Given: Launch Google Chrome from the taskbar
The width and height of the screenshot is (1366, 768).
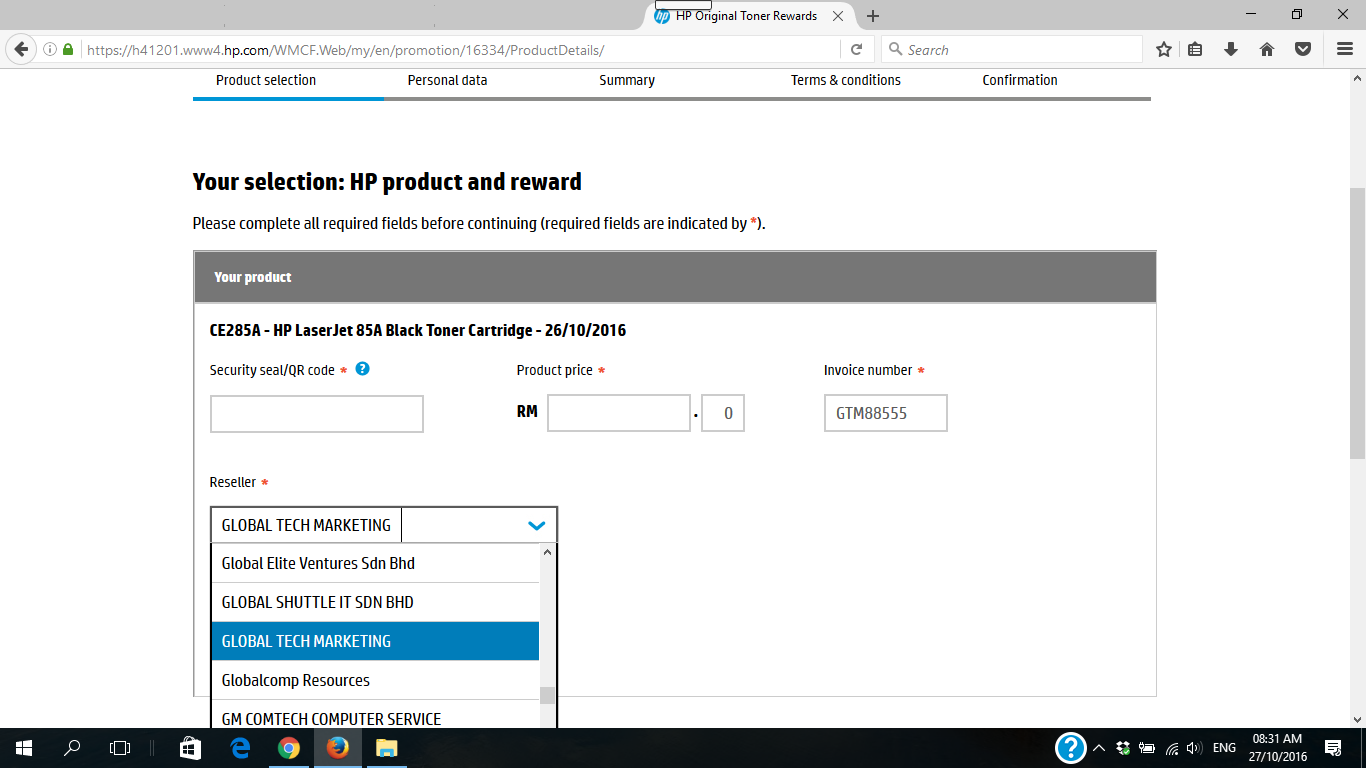Looking at the screenshot, I should coord(289,747).
